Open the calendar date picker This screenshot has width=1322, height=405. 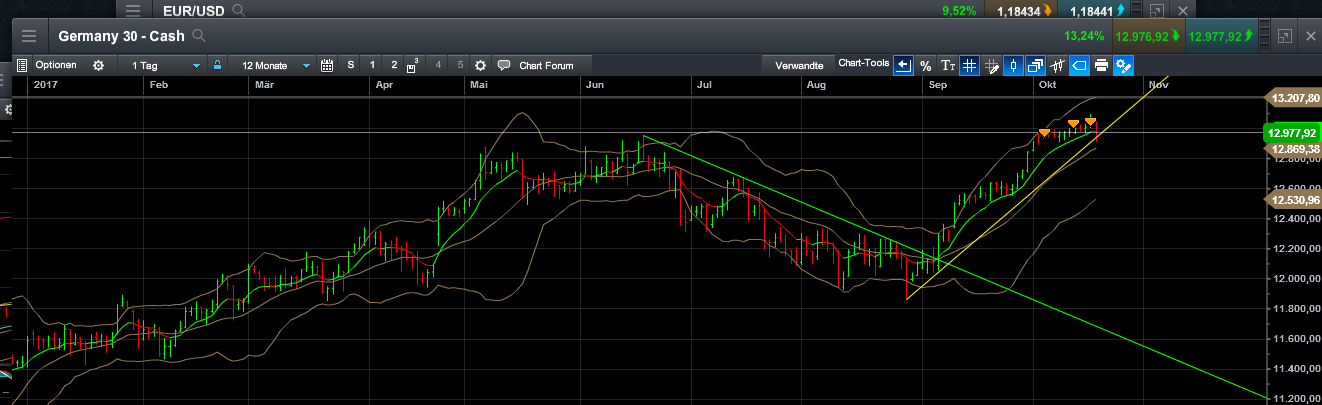click(326, 65)
